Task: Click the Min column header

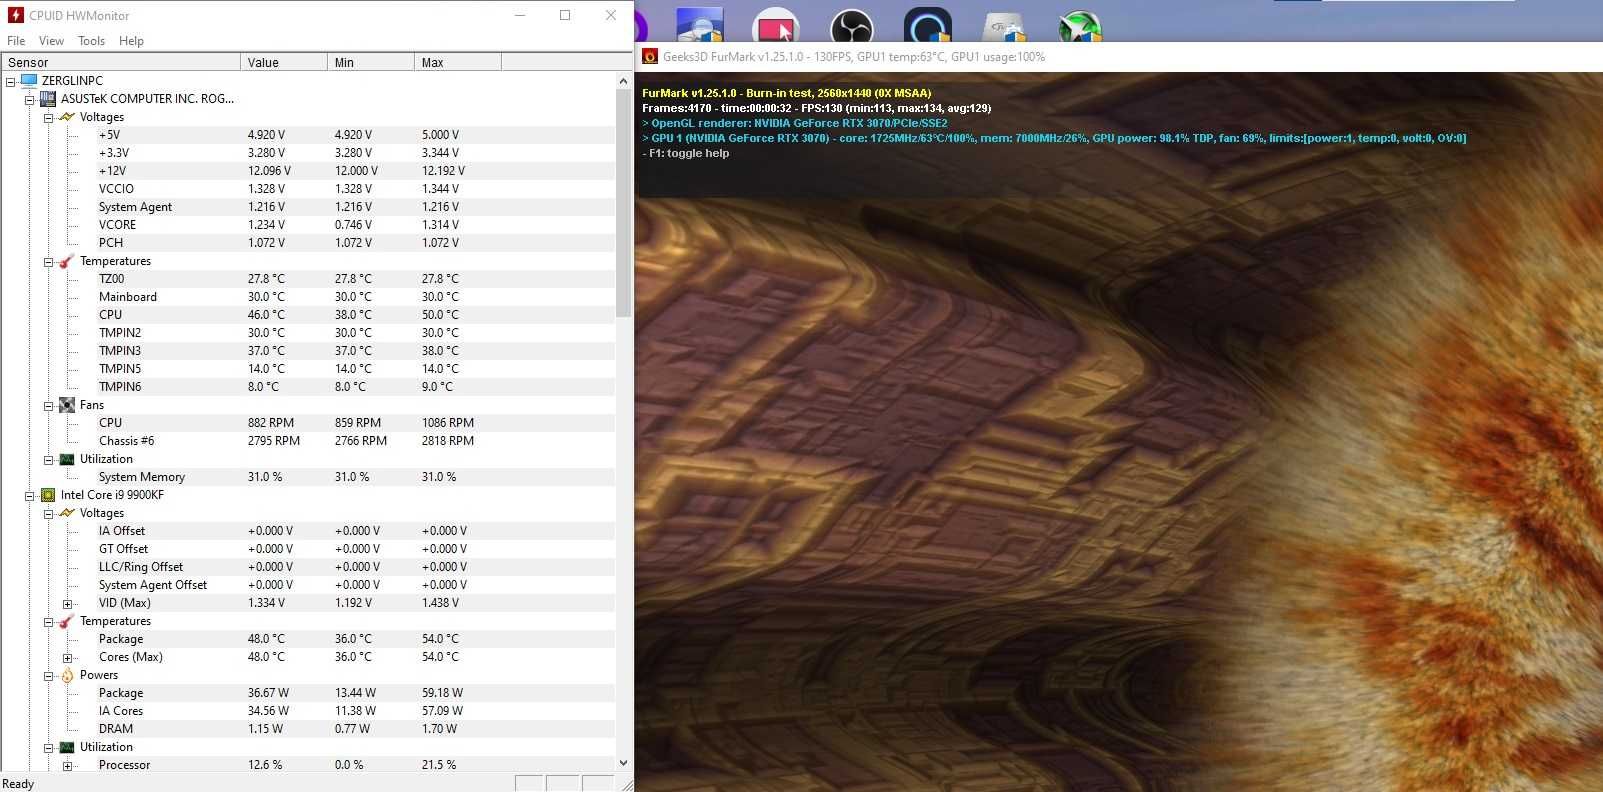Action: click(371, 62)
